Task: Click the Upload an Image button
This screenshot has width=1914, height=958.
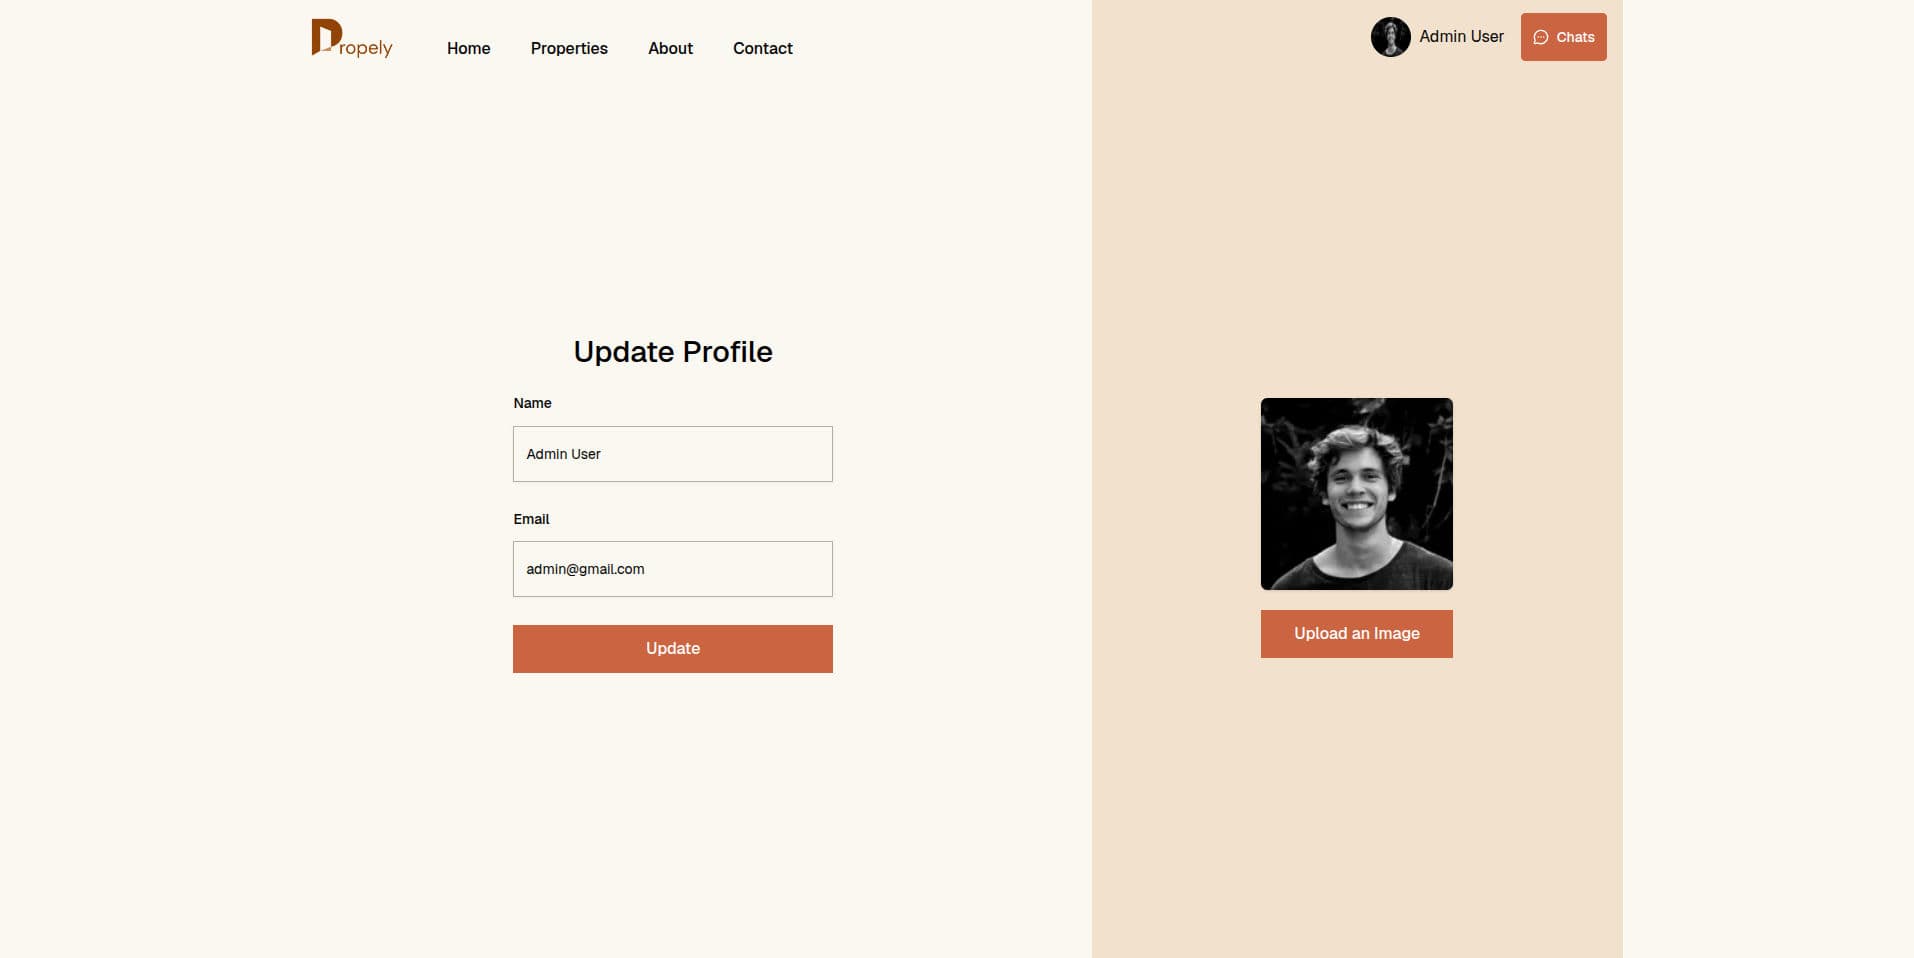Action: [1356, 634]
